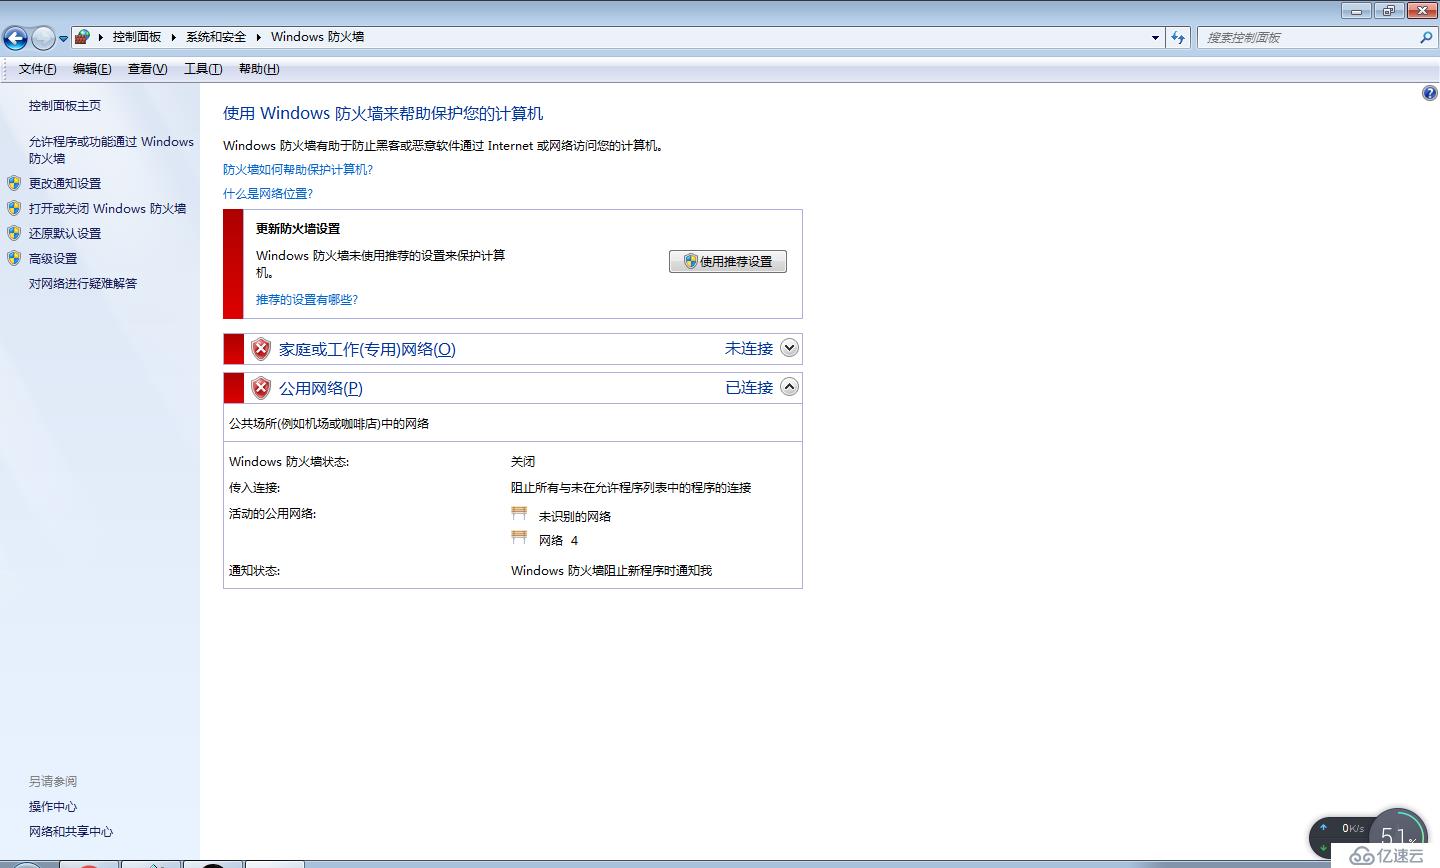Click 公用网络(P) heading
The height and width of the screenshot is (868, 1440).
click(x=321, y=388)
